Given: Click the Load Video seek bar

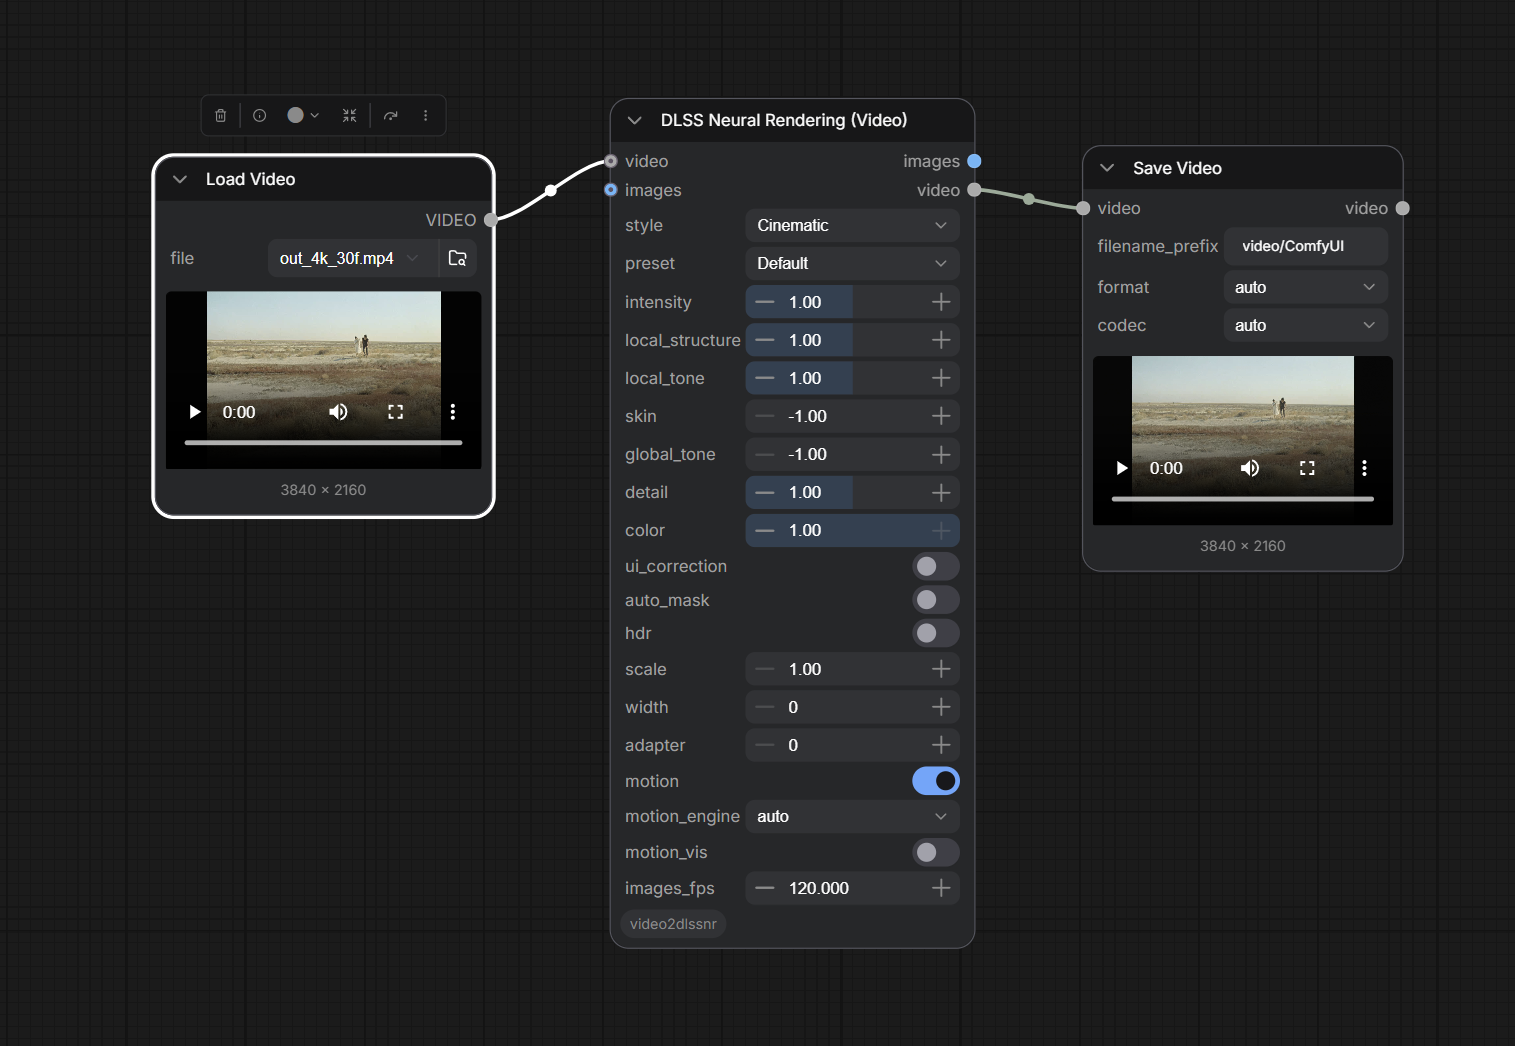Looking at the screenshot, I should tap(323, 442).
